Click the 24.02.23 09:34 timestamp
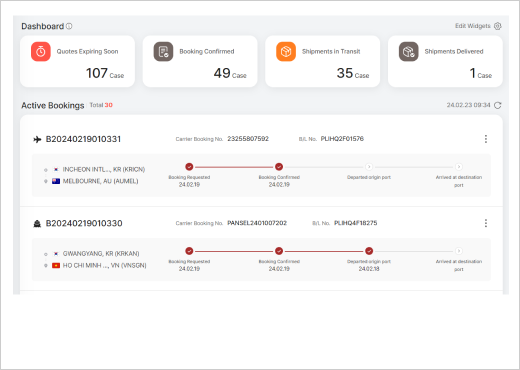The width and height of the screenshot is (520, 370). [468, 105]
